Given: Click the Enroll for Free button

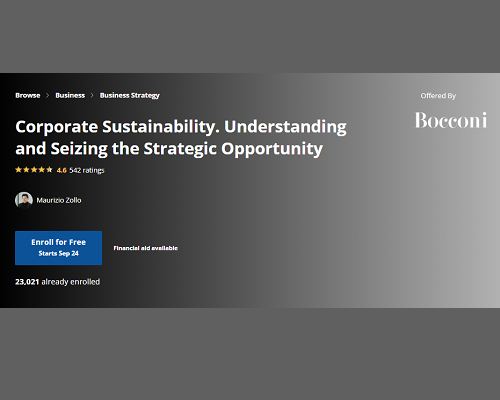Looking at the screenshot, I should tap(58, 248).
